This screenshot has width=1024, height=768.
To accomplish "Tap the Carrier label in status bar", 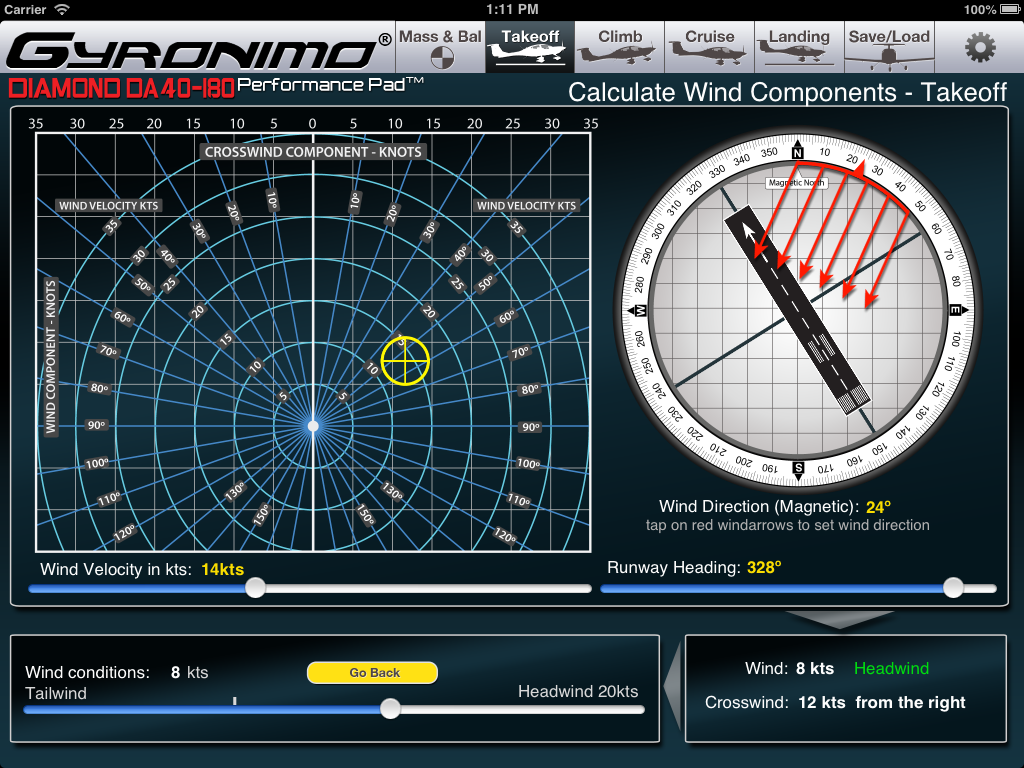I will (x=25, y=9).
